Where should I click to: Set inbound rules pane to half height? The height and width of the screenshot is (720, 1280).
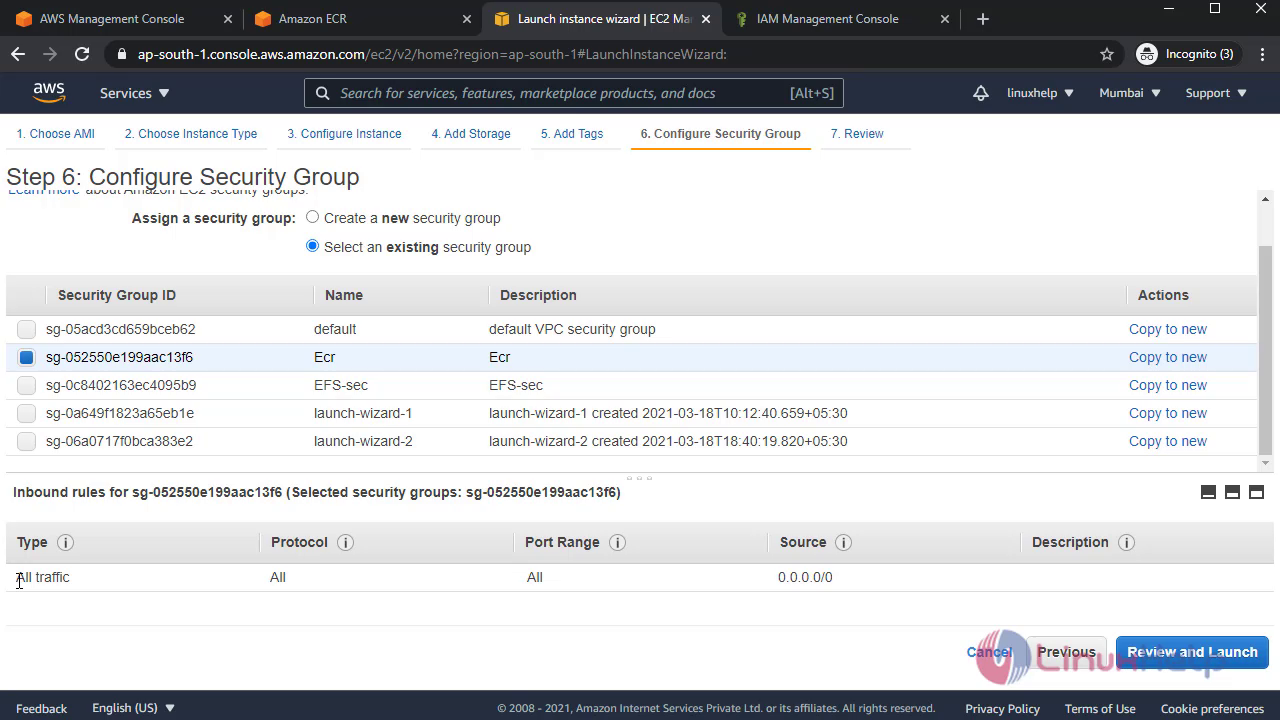(x=1232, y=492)
